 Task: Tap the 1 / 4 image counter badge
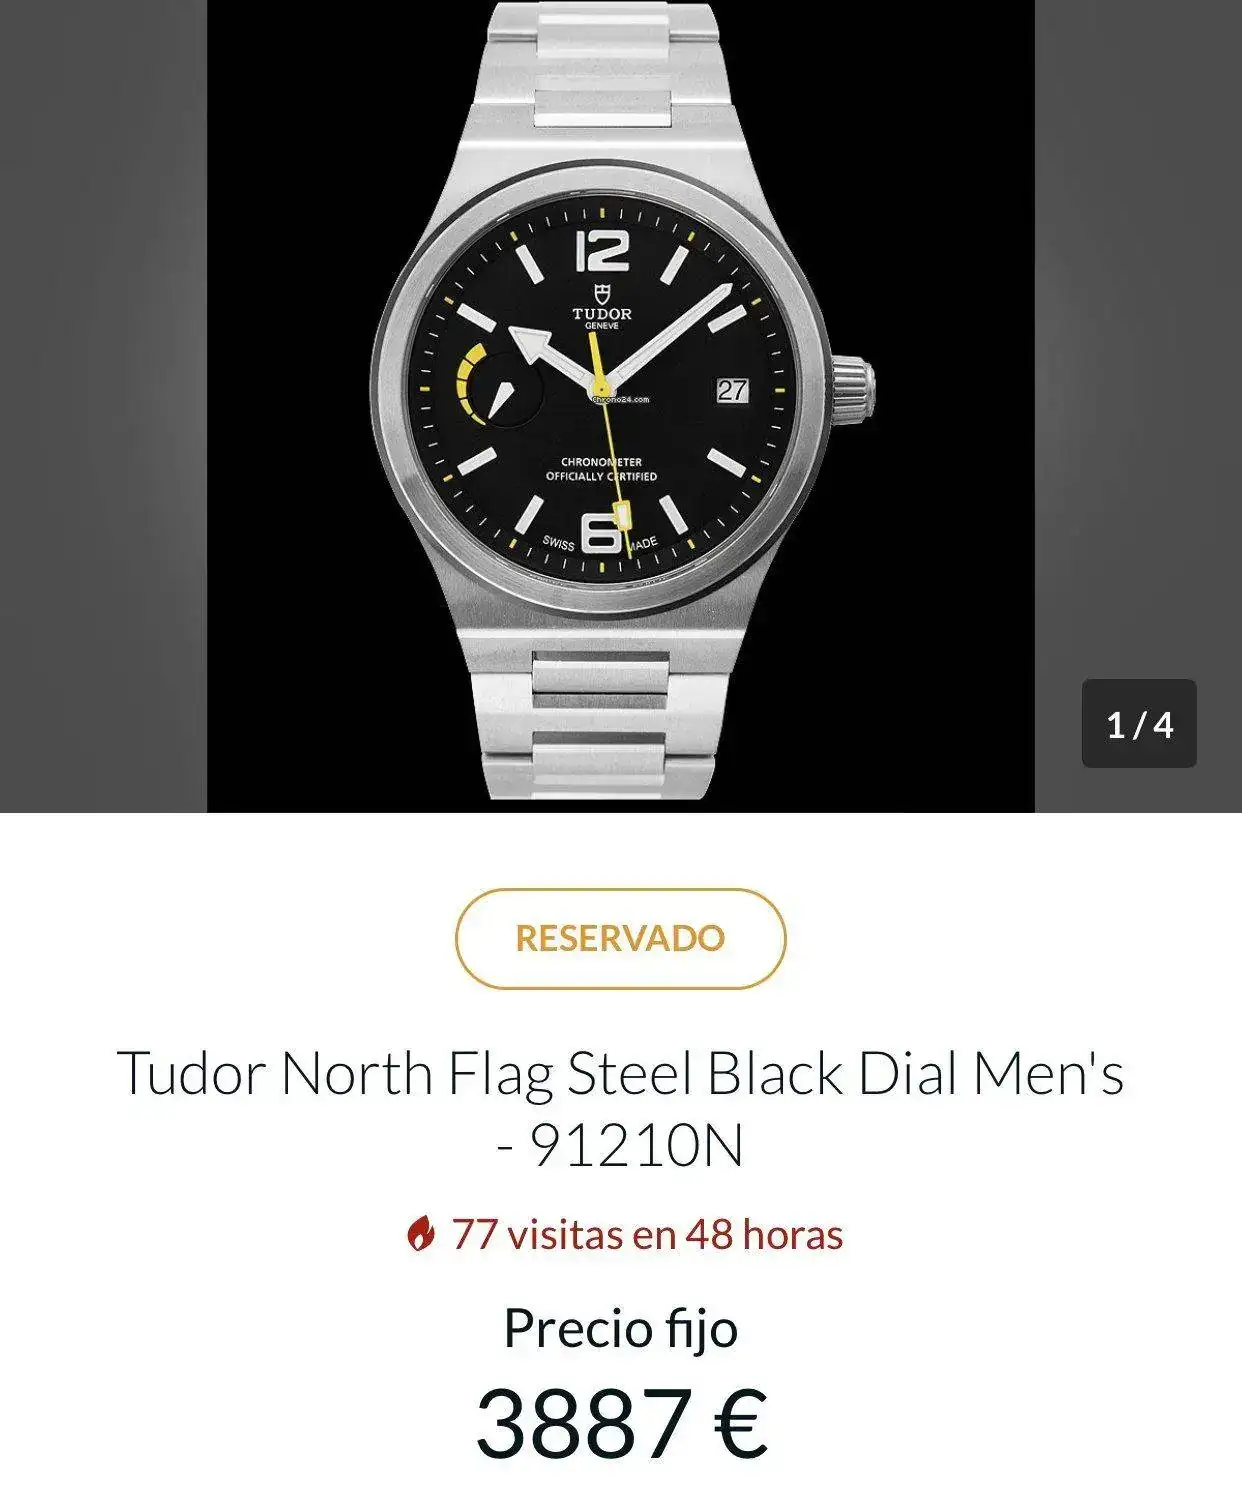tap(1139, 723)
